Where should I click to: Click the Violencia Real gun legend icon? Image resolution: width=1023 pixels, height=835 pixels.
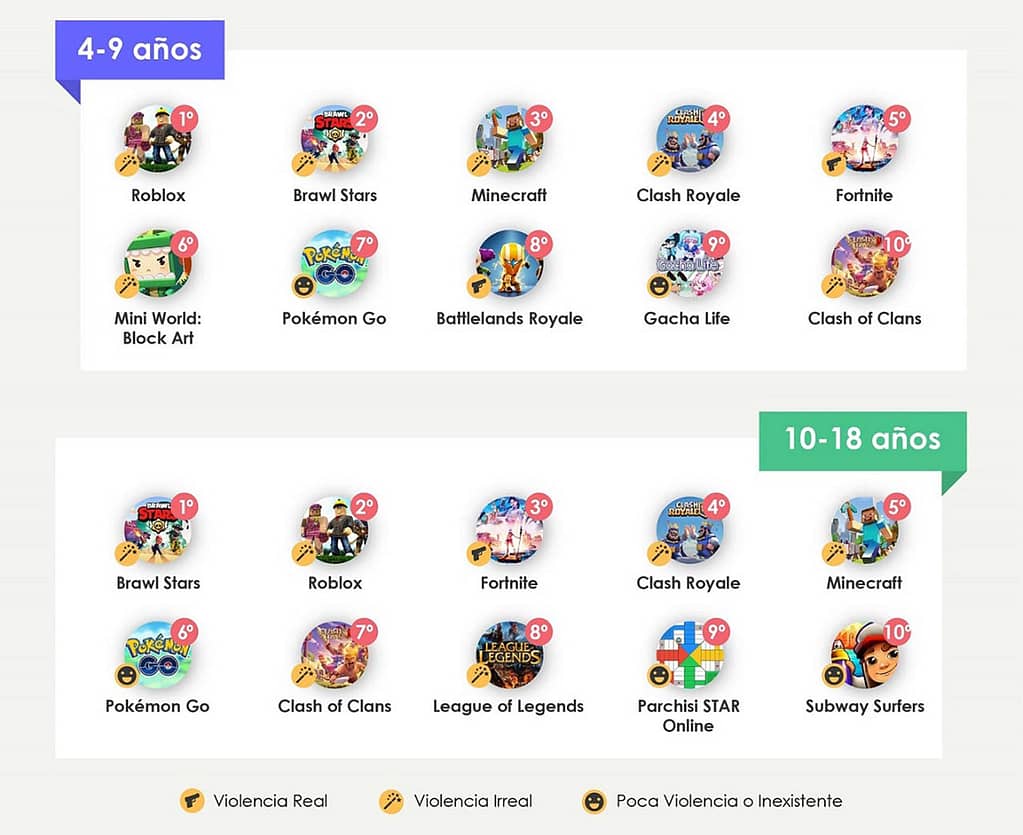[x=191, y=800]
